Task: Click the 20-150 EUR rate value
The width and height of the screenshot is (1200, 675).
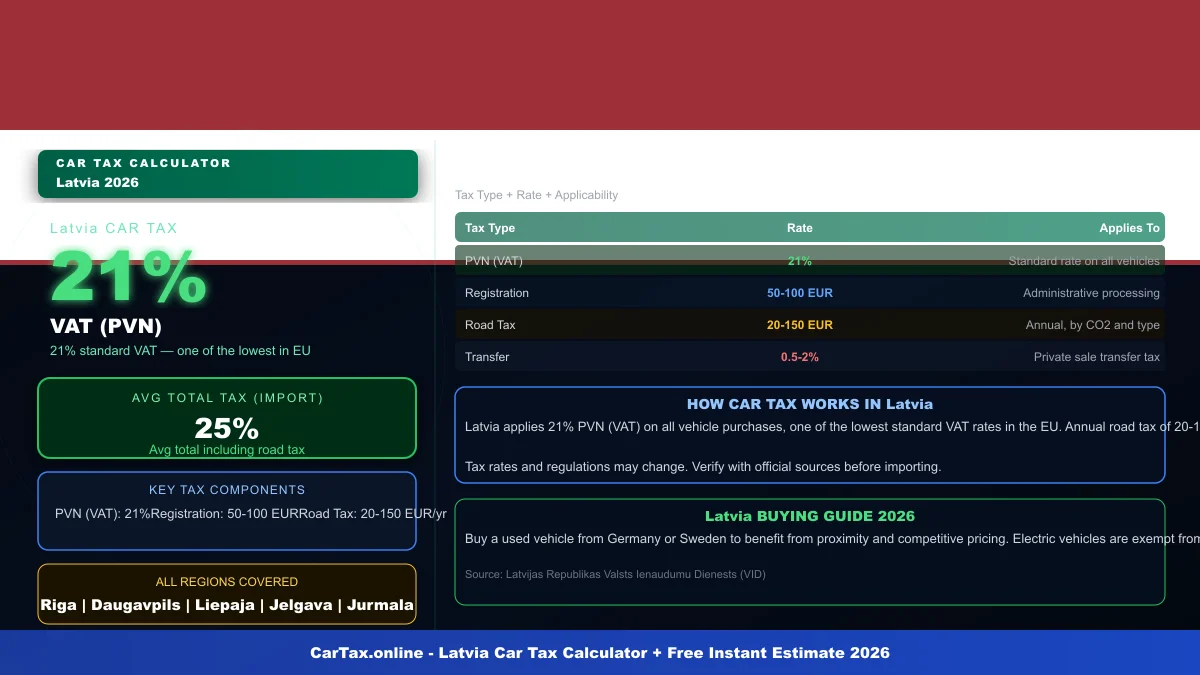Action: (x=800, y=325)
